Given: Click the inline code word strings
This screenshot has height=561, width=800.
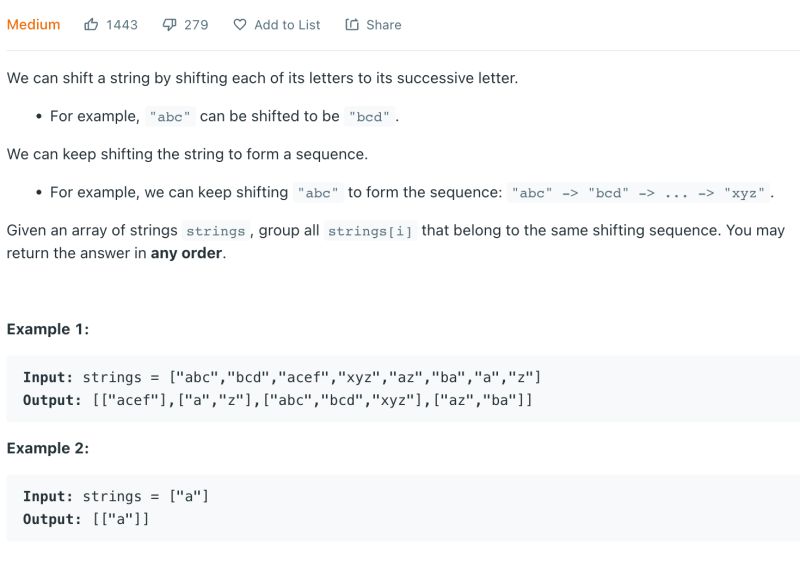Looking at the screenshot, I should [x=215, y=231].
